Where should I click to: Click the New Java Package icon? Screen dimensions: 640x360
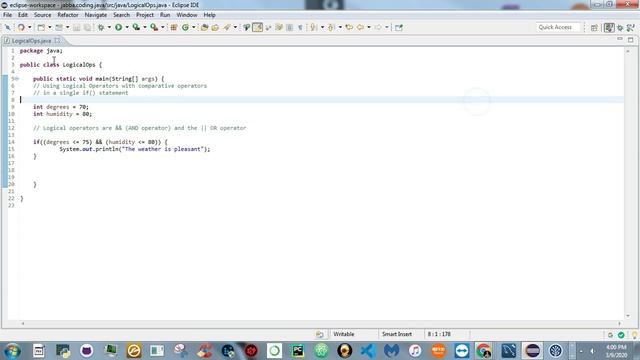pos(173,27)
